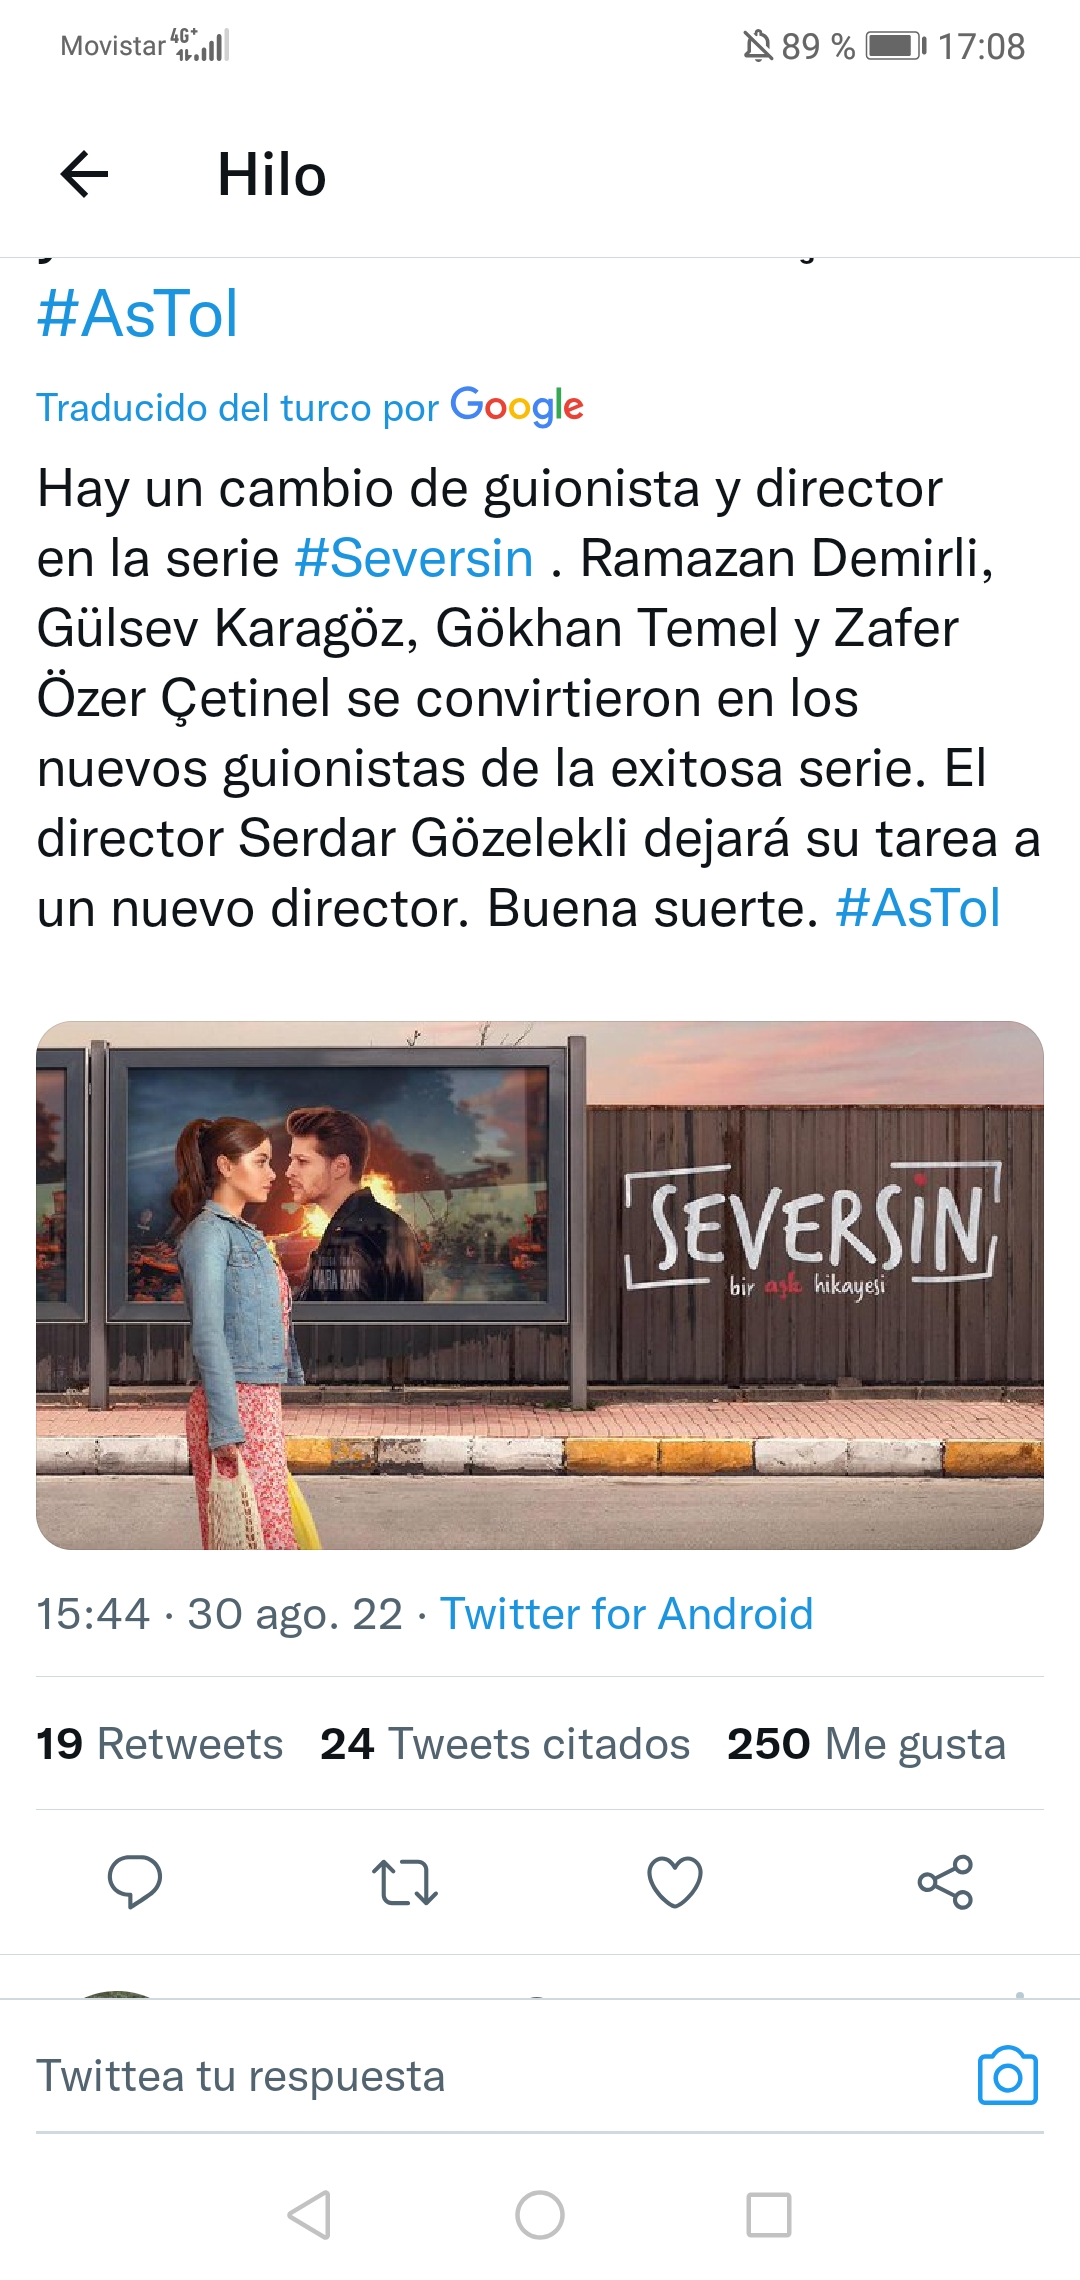Viewport: 1080px width, 2280px height.
Task: Tap the Android home circle button
Action: coord(540,2214)
